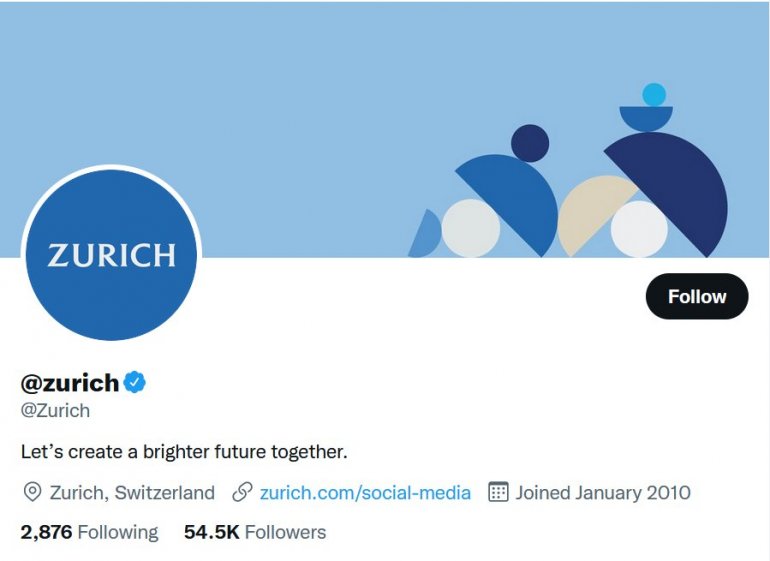This screenshot has height=561, width=770.
Task: Click the calendar icon beside Joined
Action: (x=498, y=492)
